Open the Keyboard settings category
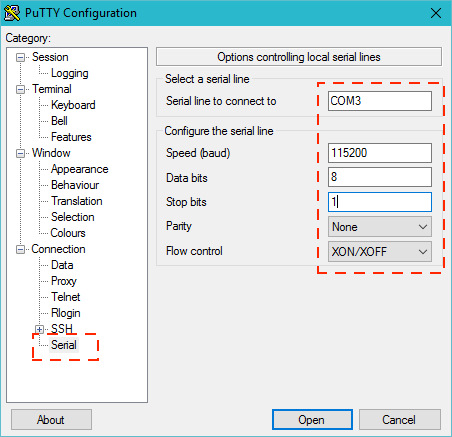 [x=73, y=105]
